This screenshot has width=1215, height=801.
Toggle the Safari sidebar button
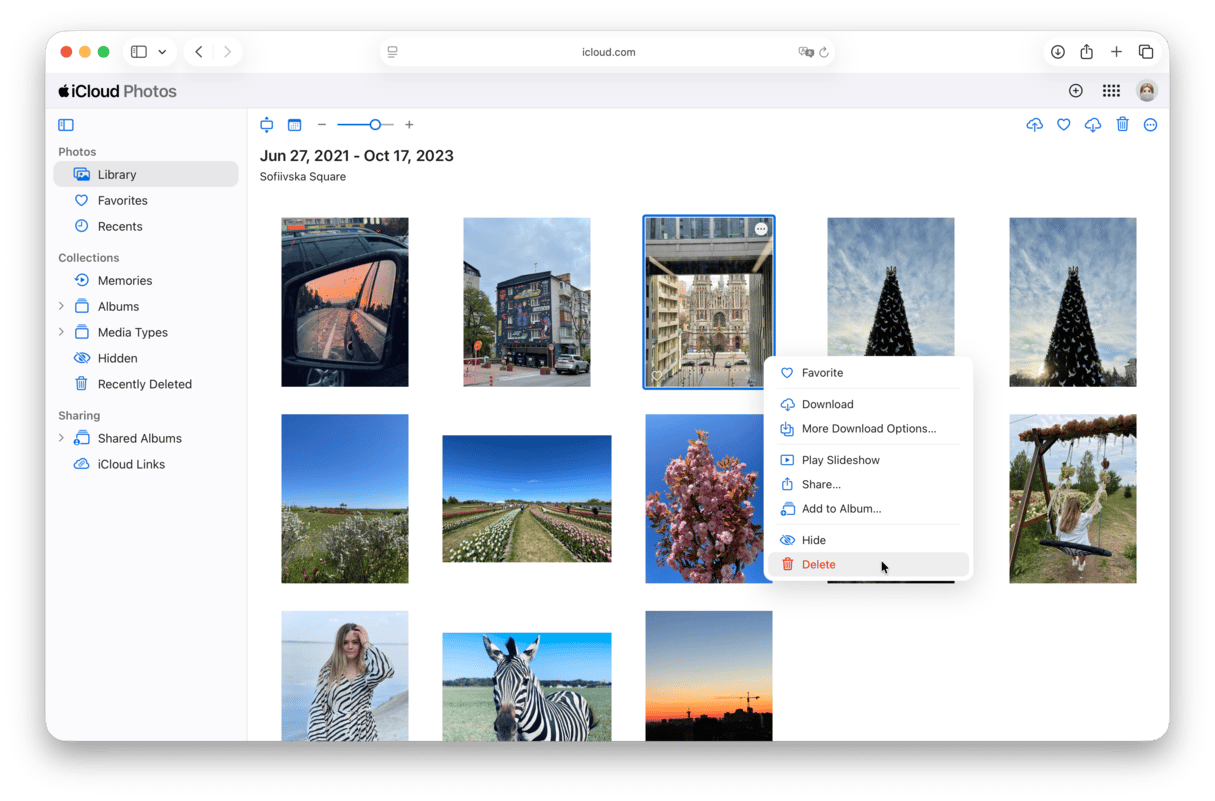click(x=139, y=52)
